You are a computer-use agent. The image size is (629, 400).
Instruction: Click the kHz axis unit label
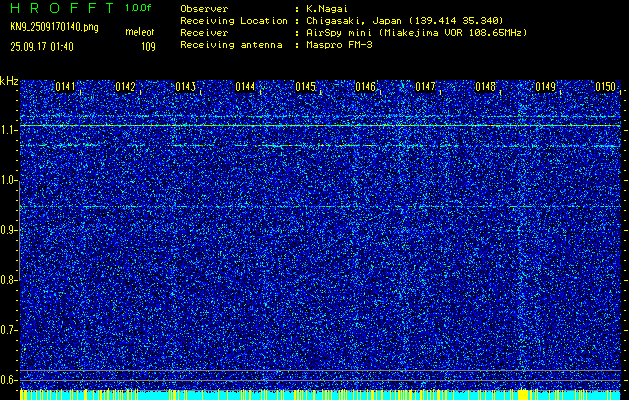click(9, 81)
